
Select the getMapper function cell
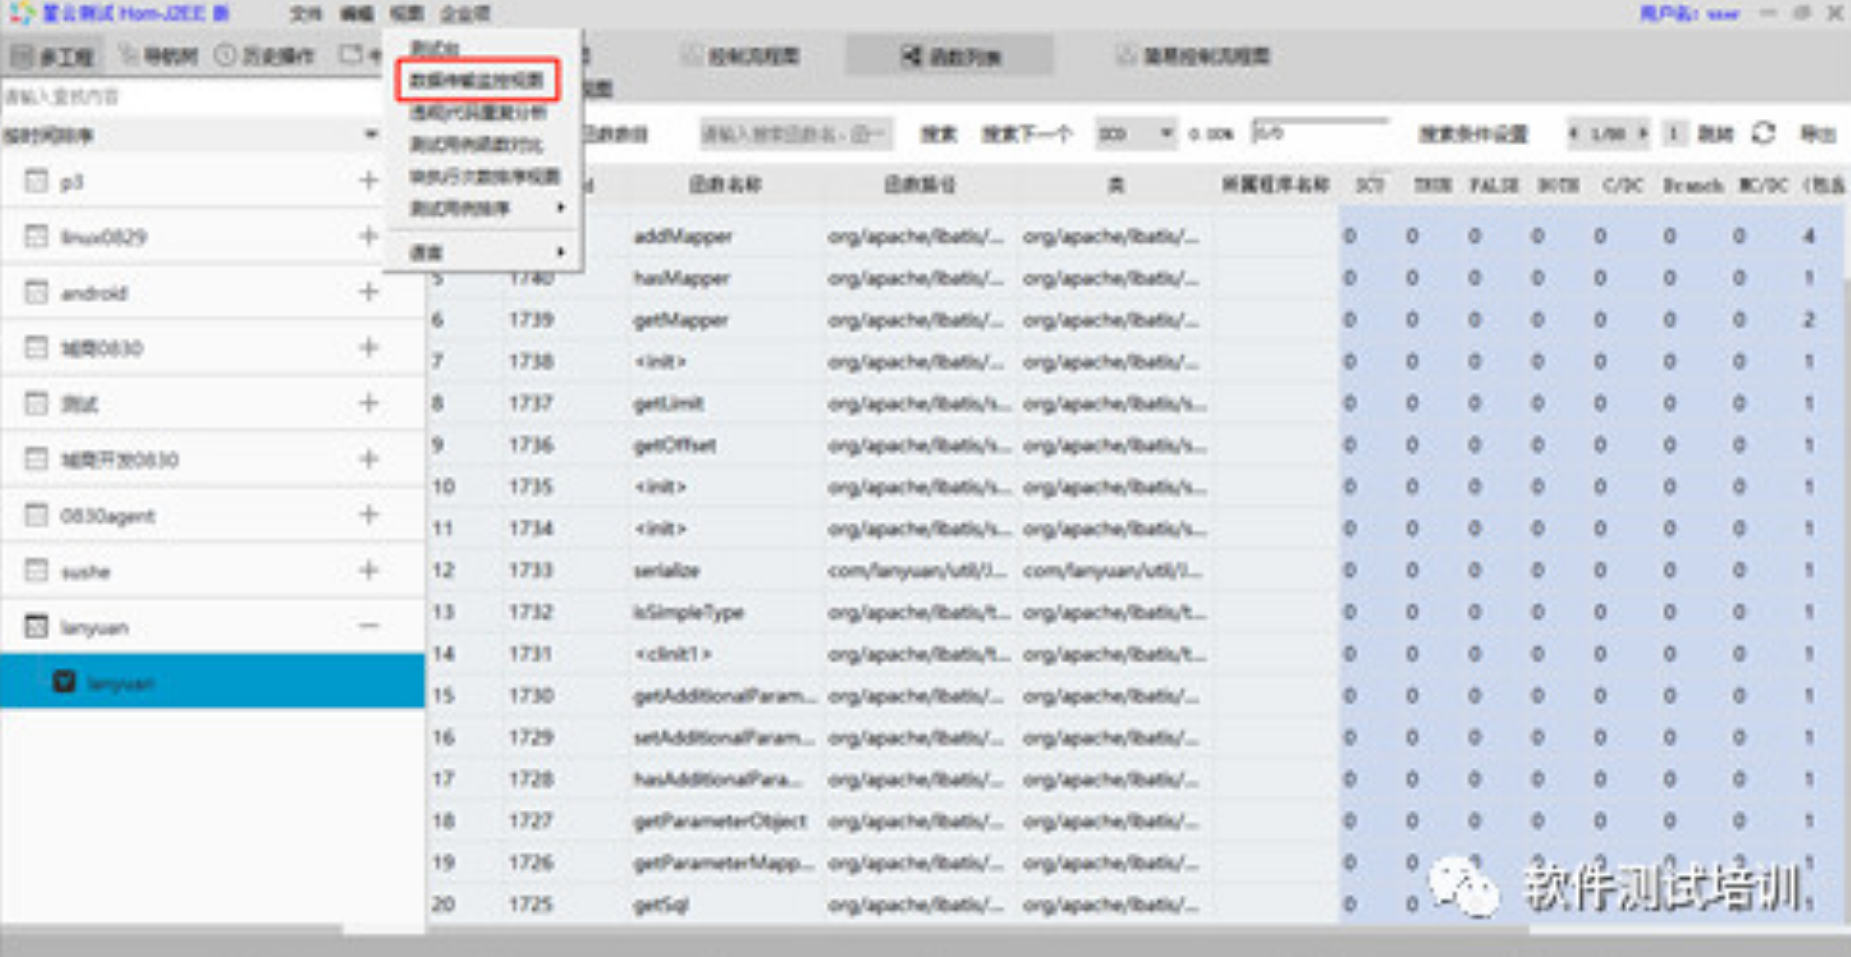coord(681,320)
